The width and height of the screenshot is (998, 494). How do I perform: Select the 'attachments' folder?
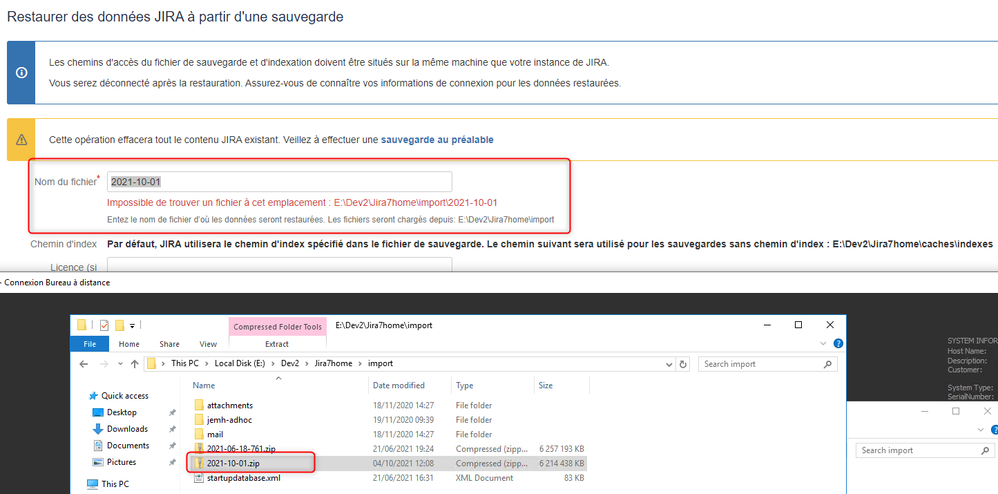tap(230, 405)
